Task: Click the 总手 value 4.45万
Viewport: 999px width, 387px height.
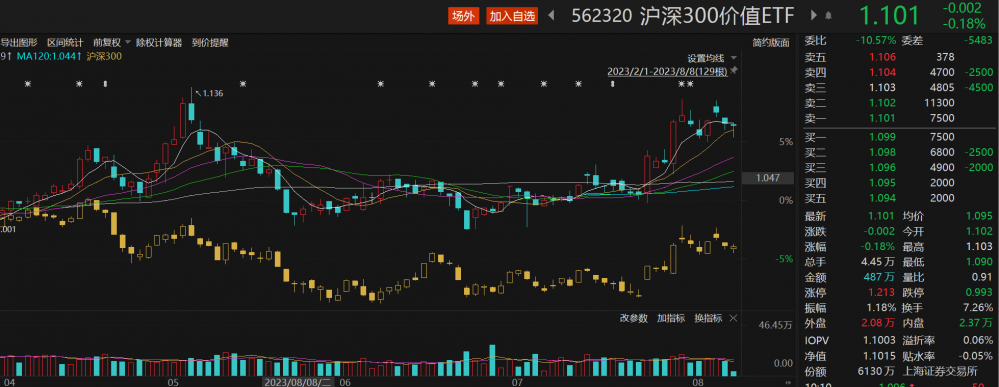Action: pos(879,261)
